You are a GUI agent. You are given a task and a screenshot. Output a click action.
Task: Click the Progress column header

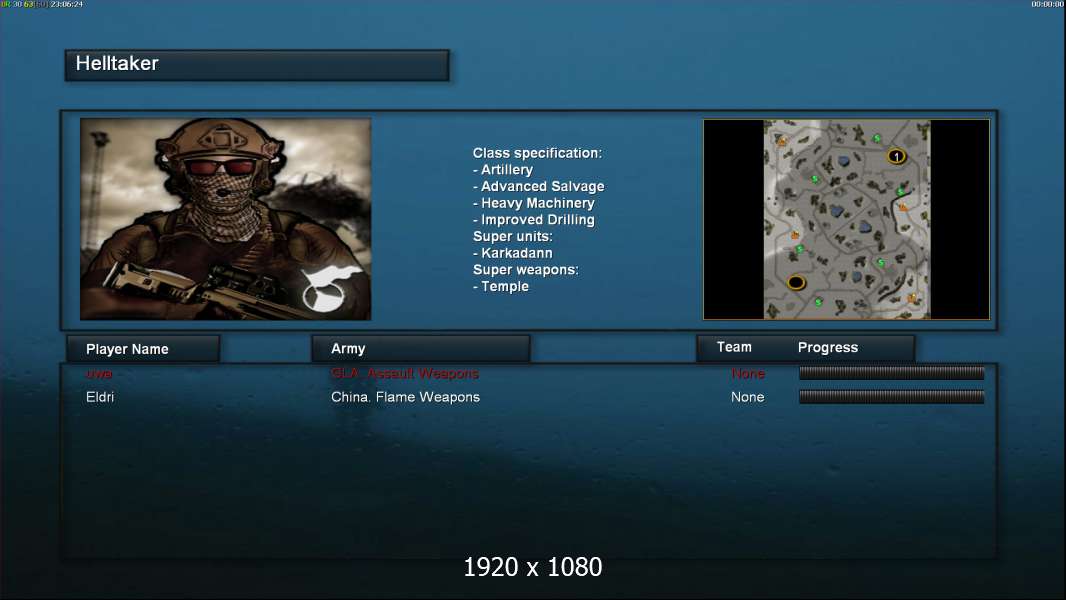tap(827, 347)
